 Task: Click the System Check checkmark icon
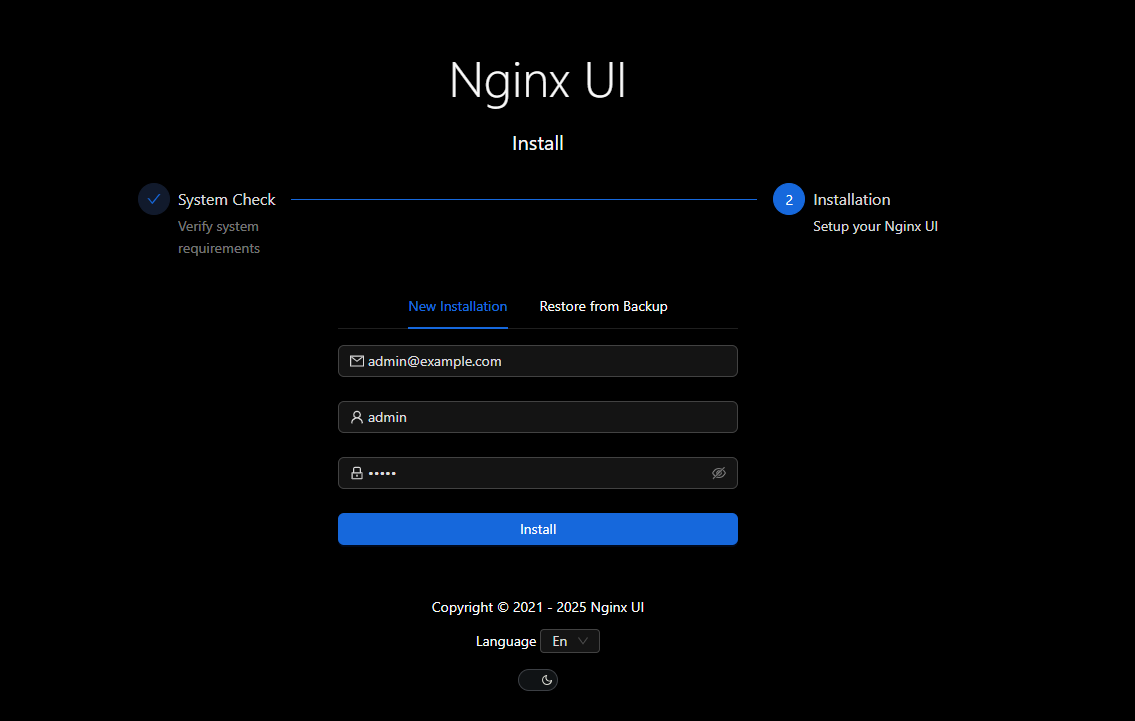coord(154,199)
